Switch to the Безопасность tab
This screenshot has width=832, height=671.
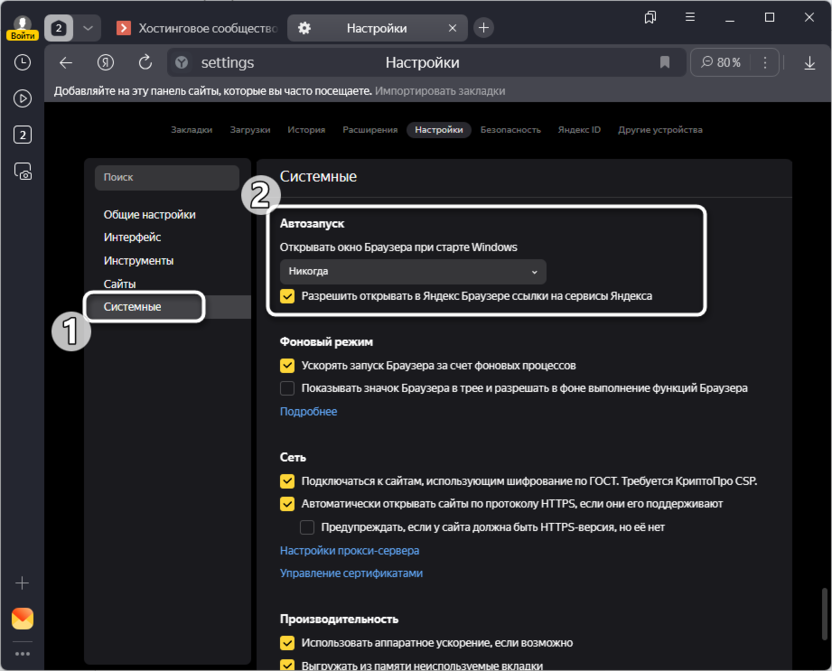pyautogui.click(x=510, y=130)
